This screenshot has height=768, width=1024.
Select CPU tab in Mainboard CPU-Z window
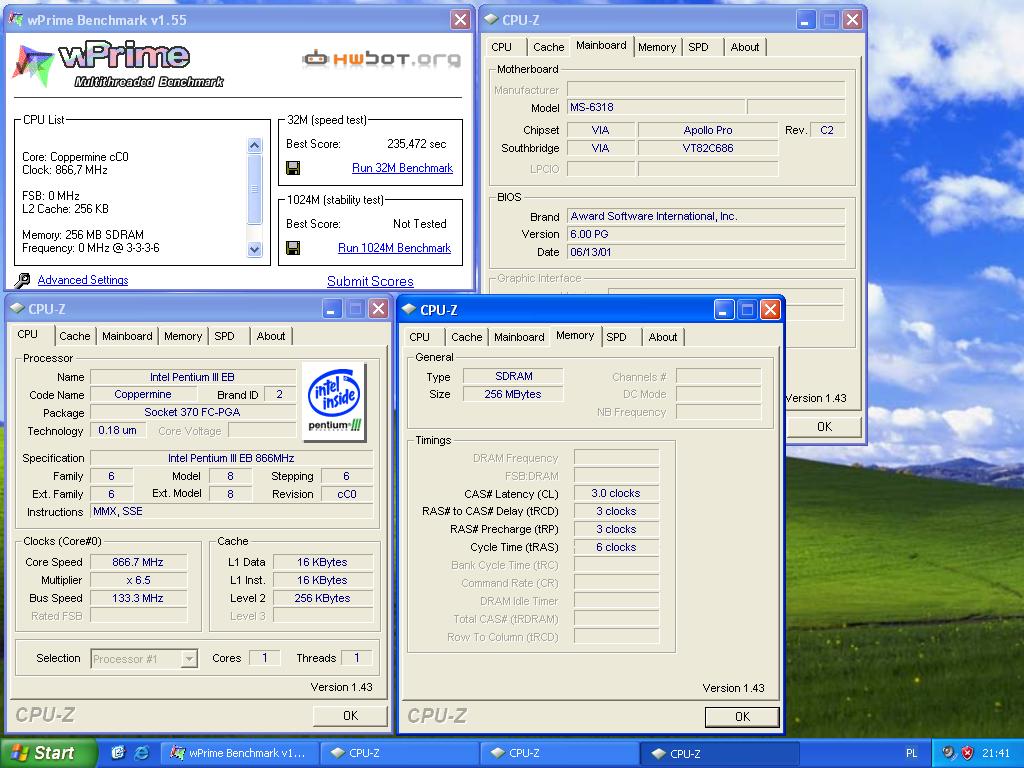coord(502,47)
